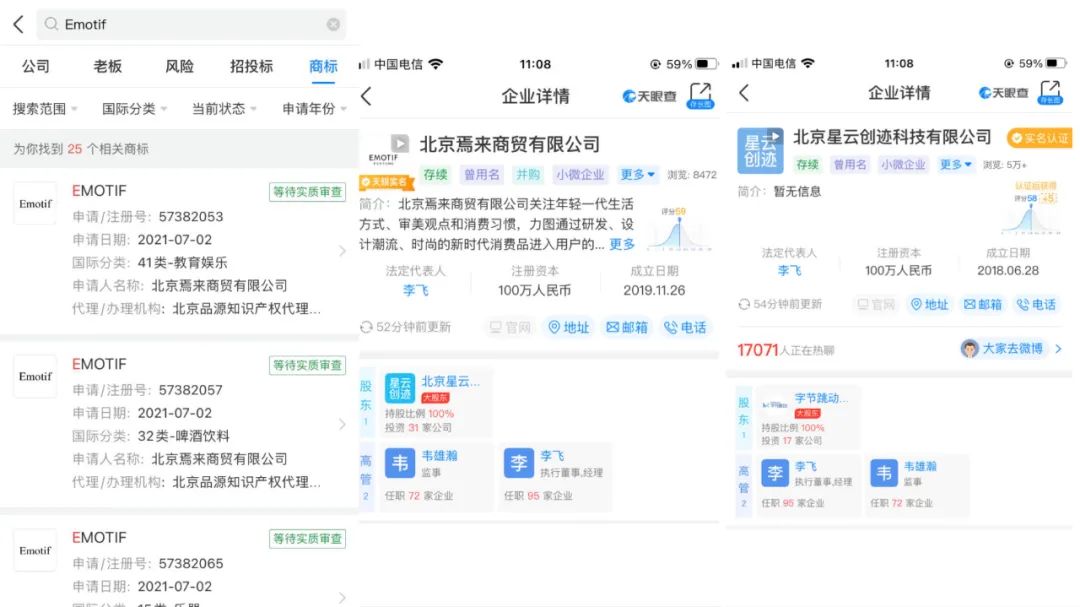Open 地址 for 北京焉来商贸有限公司
Viewport: 1080px width, 607px height.
pos(567,327)
